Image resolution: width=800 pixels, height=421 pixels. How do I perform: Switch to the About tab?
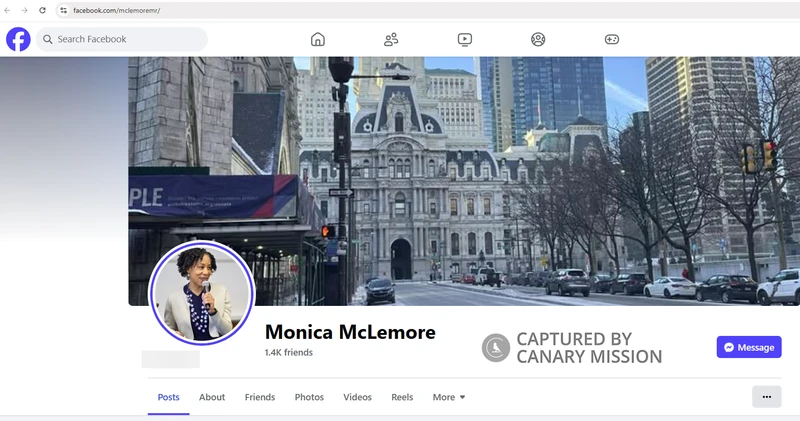pyautogui.click(x=212, y=397)
